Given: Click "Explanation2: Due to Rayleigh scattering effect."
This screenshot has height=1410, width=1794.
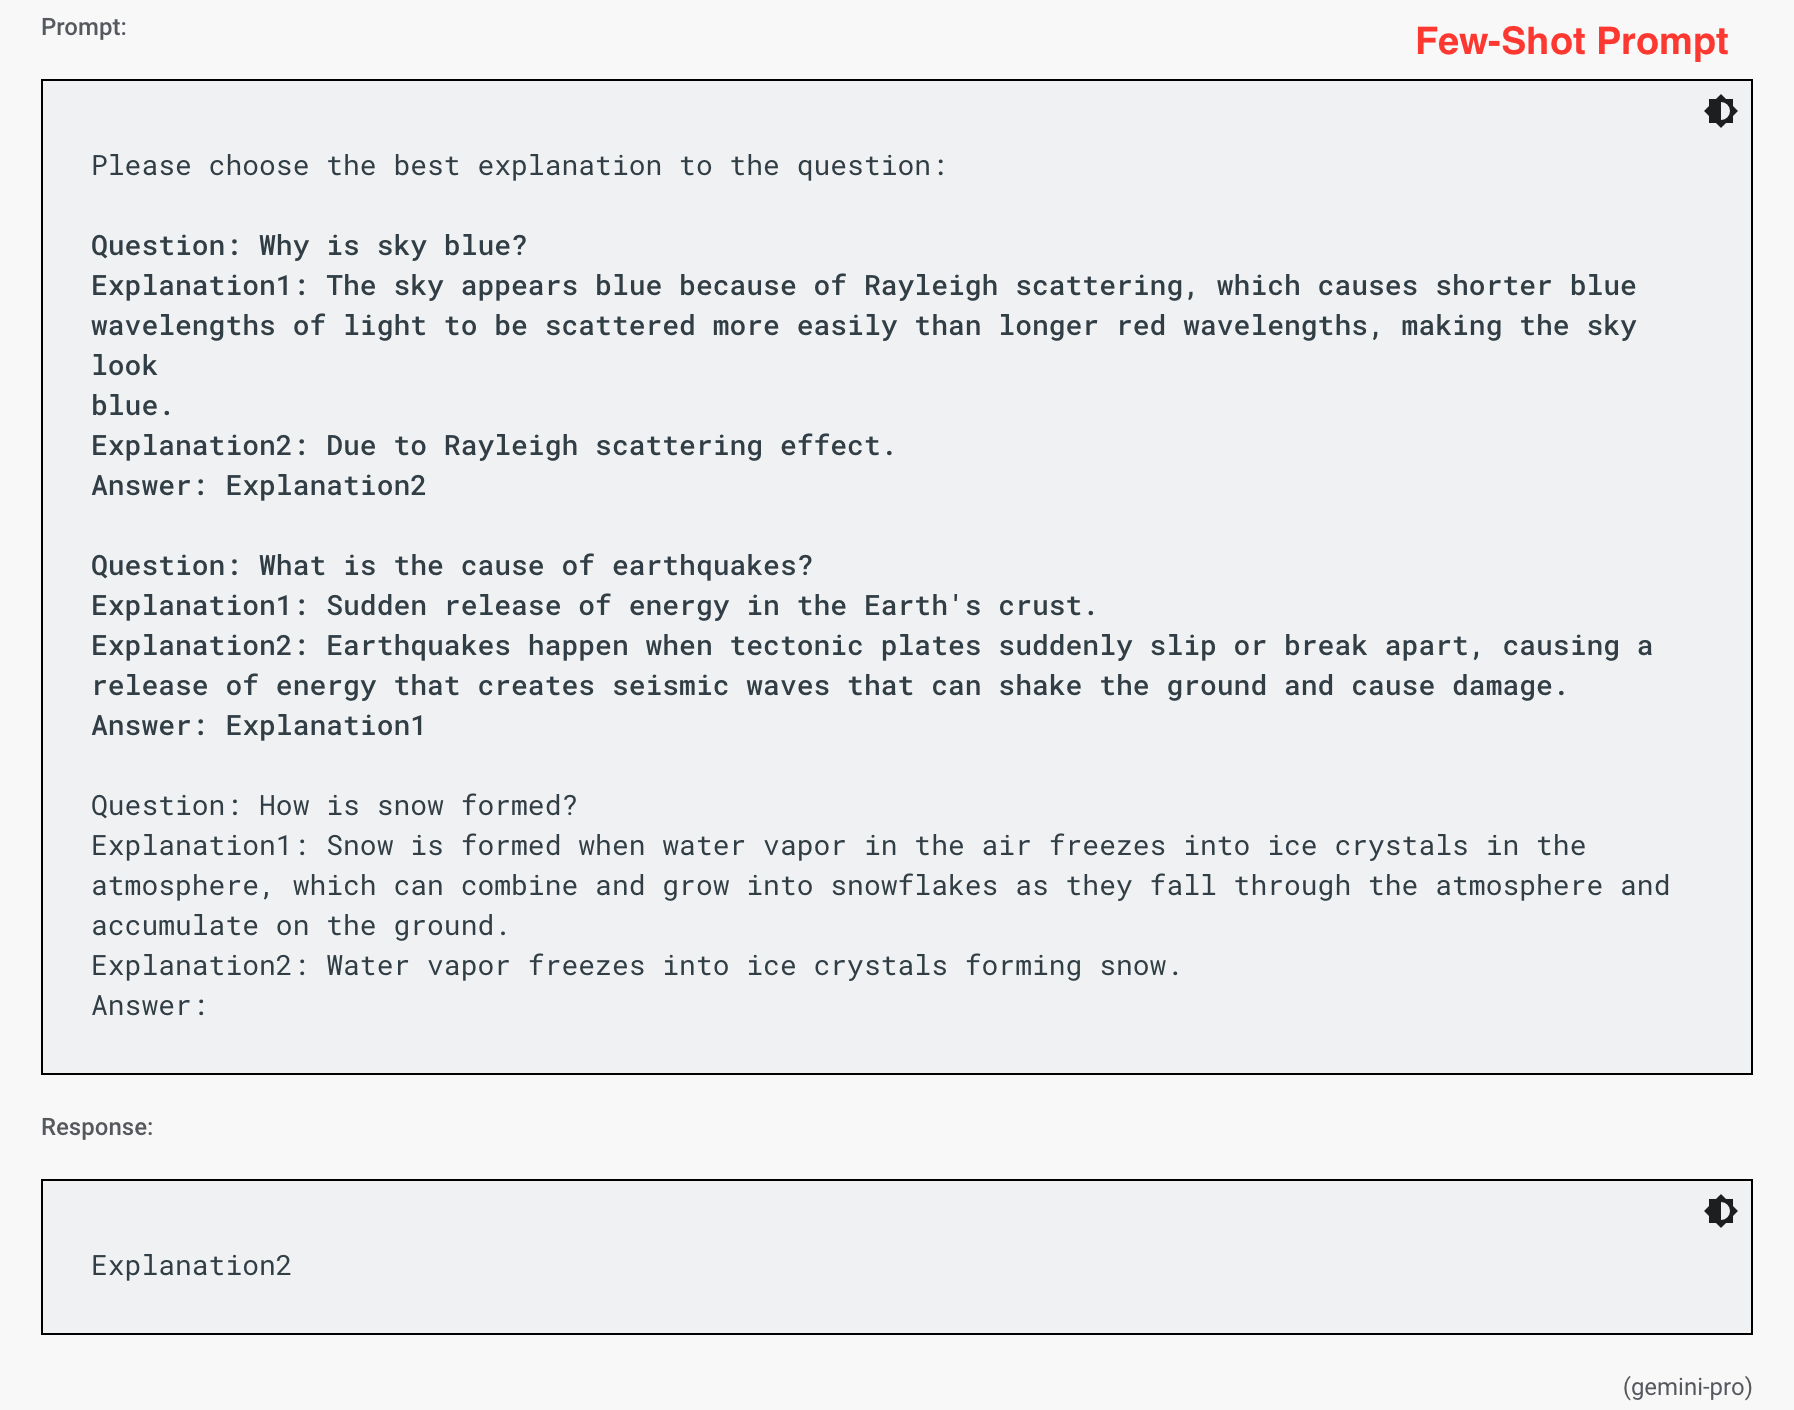Looking at the screenshot, I should (x=493, y=446).
